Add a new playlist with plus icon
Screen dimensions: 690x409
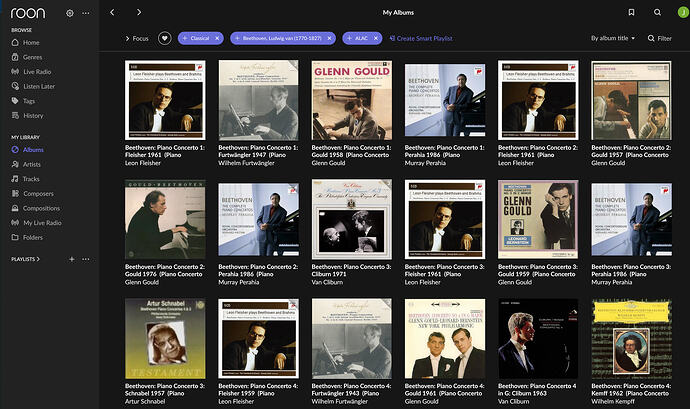click(x=71, y=259)
